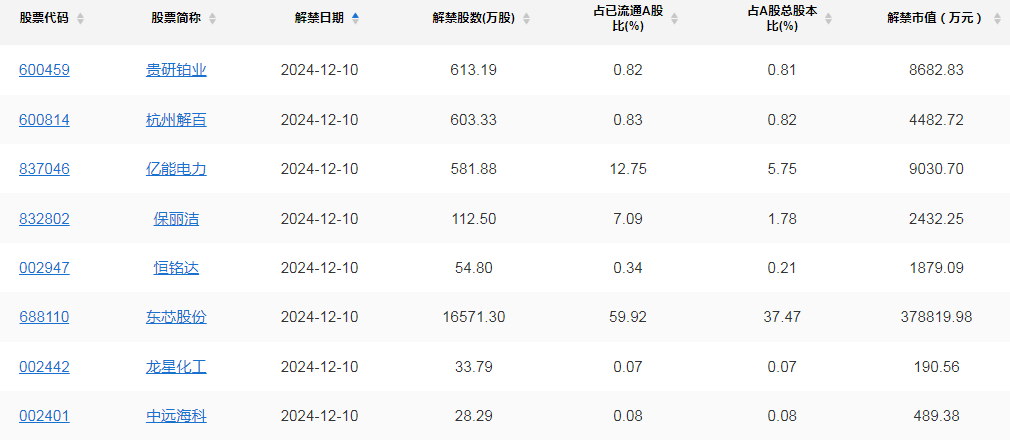1010x440 pixels.
Task: Open 东芯股份 stock name link
Action: (x=176, y=318)
